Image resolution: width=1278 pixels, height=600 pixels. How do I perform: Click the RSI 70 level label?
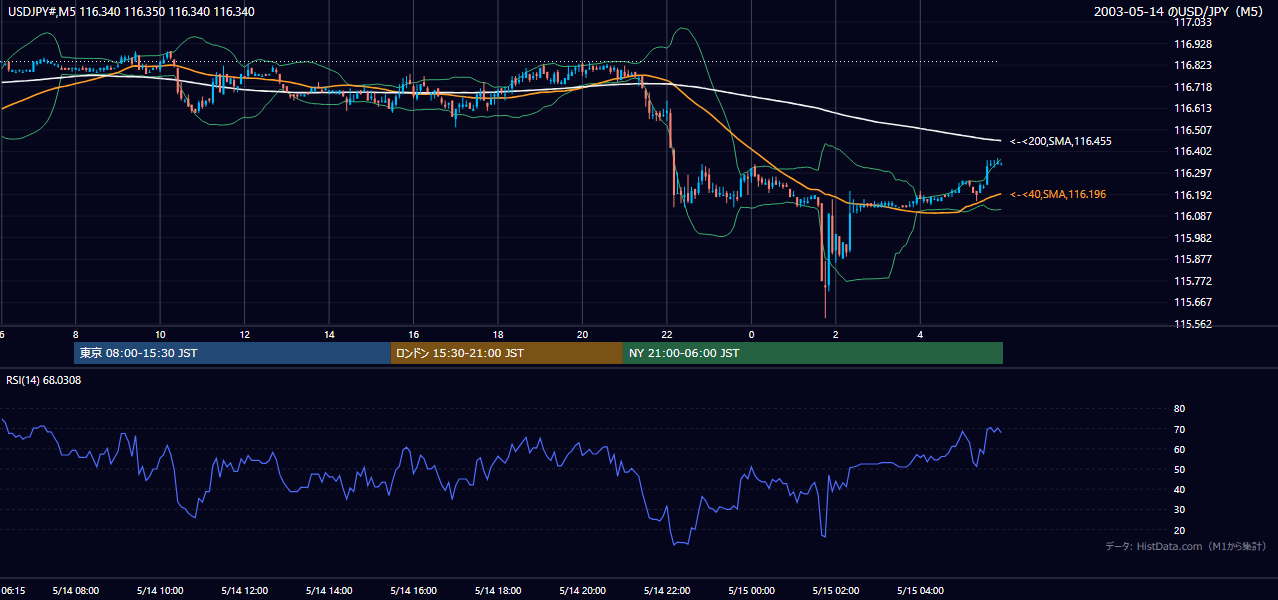pyautogui.click(x=1179, y=429)
